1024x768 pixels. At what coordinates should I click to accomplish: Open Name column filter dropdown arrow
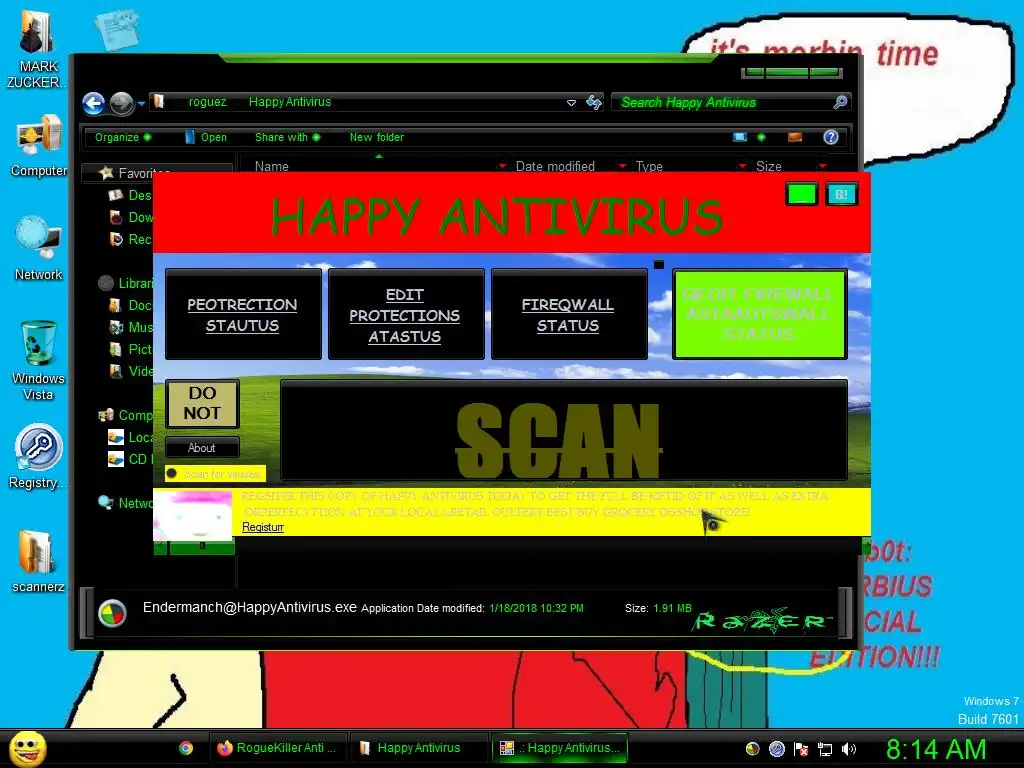[x=502, y=166]
